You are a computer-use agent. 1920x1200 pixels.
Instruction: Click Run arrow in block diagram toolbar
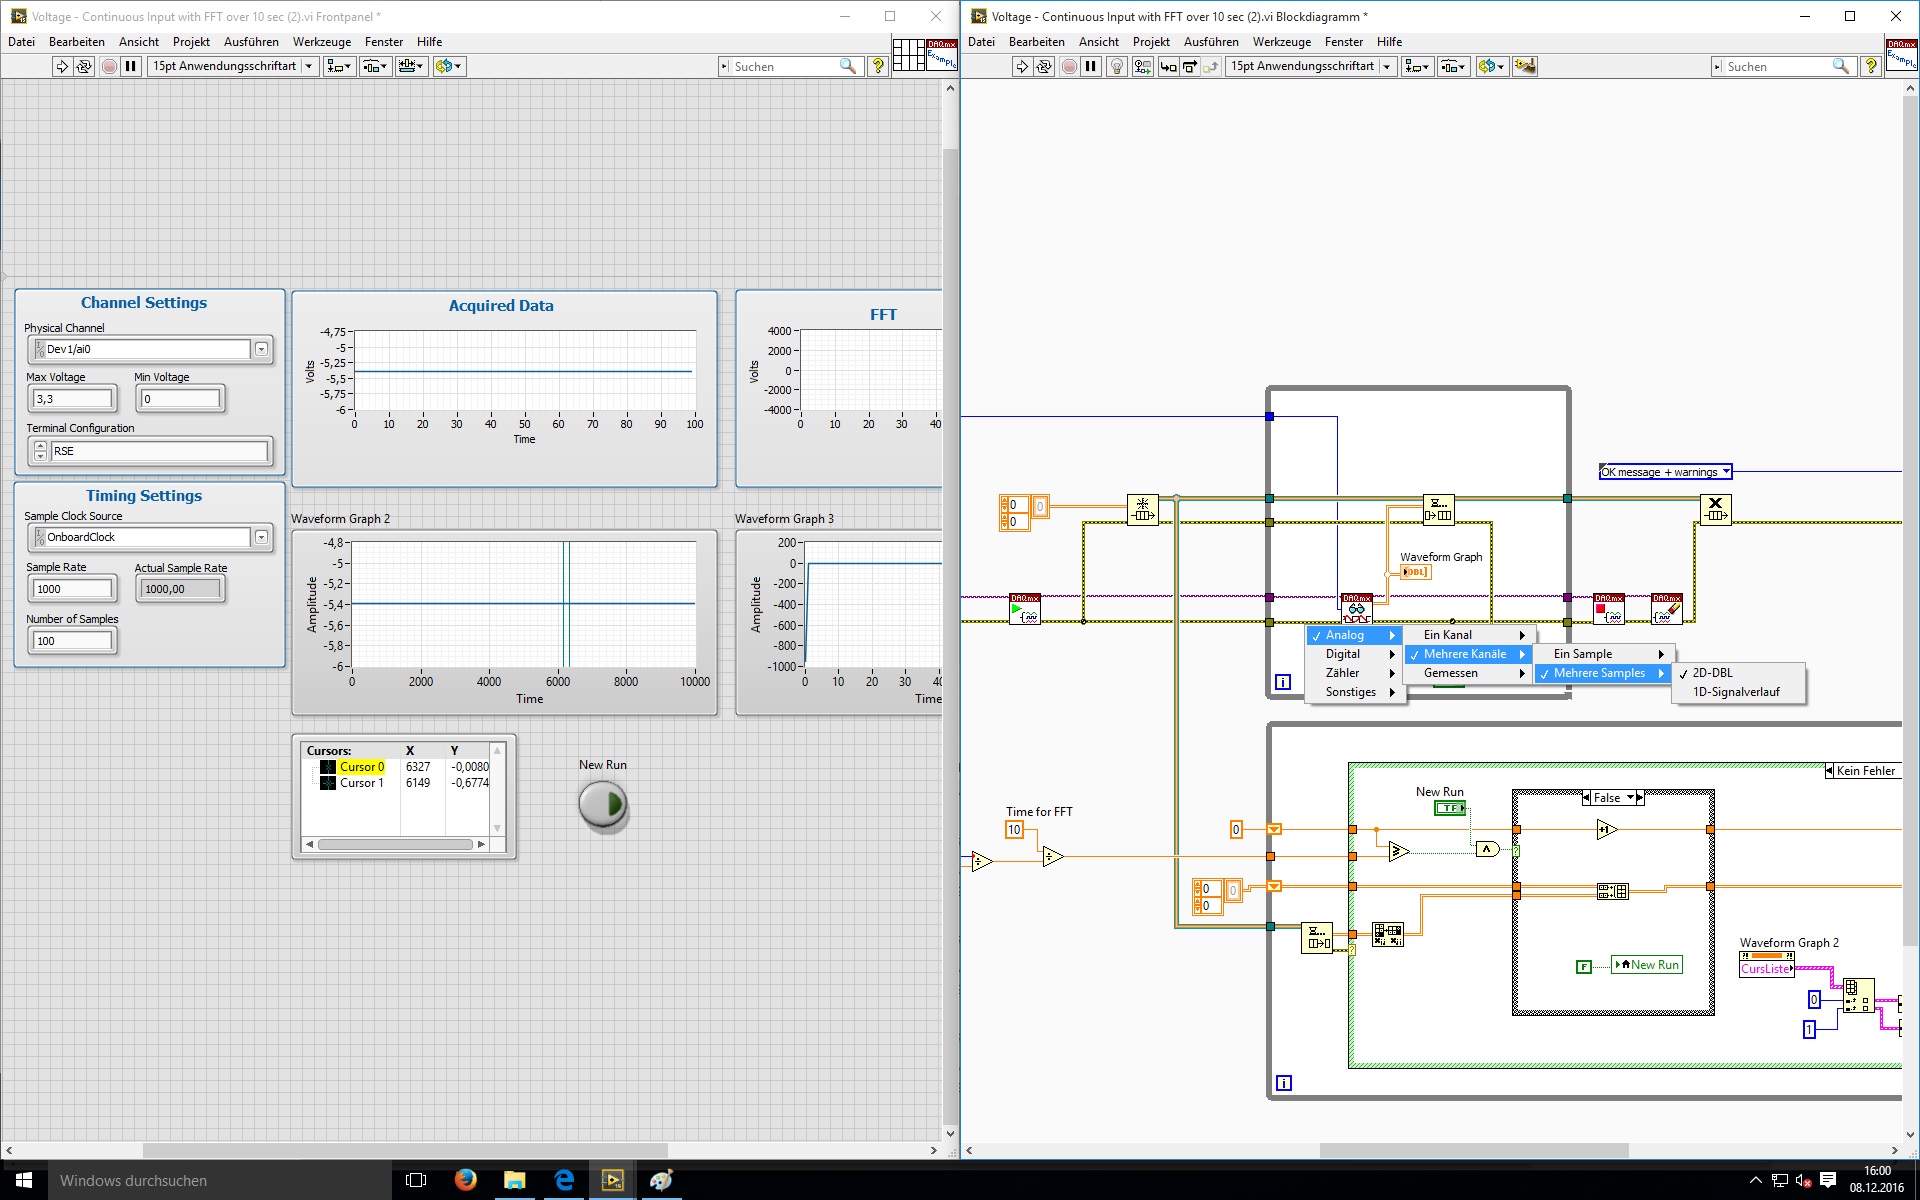pos(1021,66)
